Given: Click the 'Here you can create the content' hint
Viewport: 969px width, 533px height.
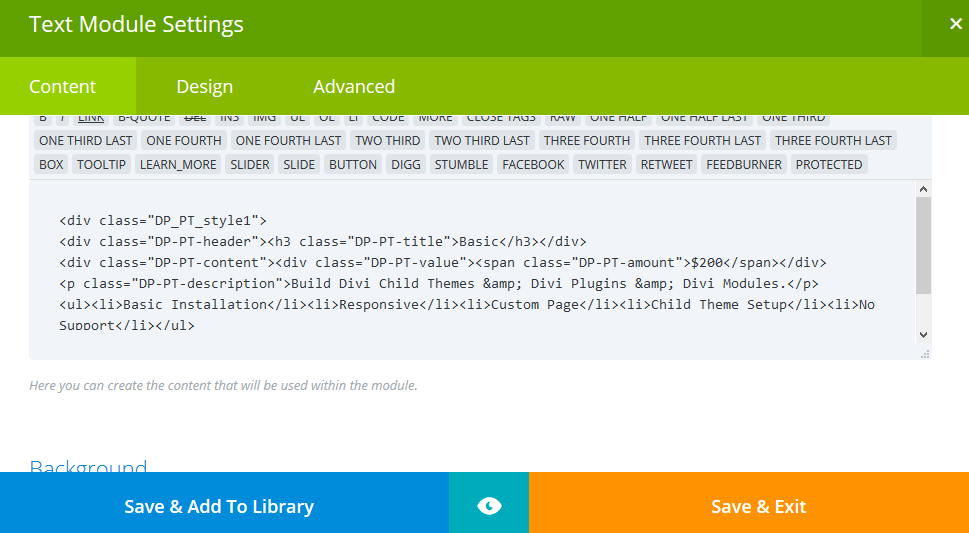Looking at the screenshot, I should [x=223, y=385].
